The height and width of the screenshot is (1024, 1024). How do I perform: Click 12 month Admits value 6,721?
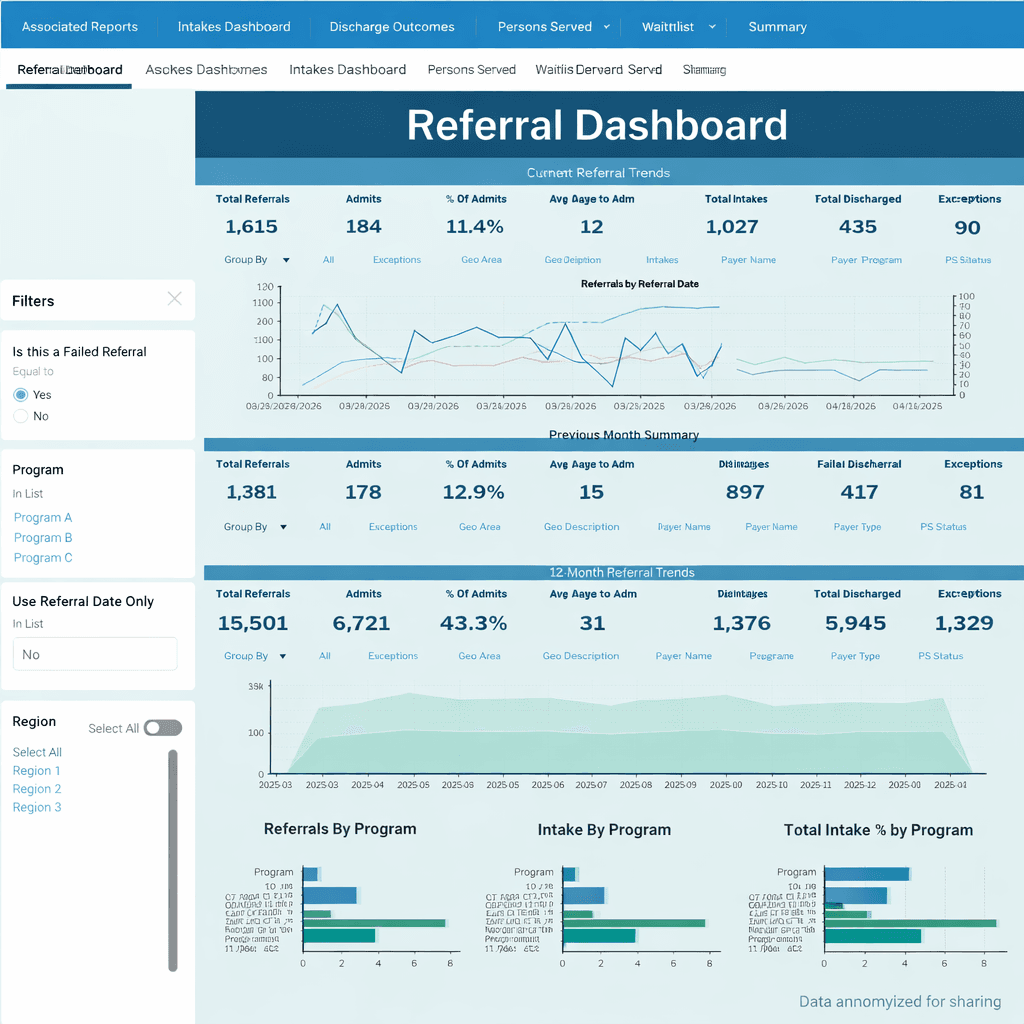pos(361,623)
